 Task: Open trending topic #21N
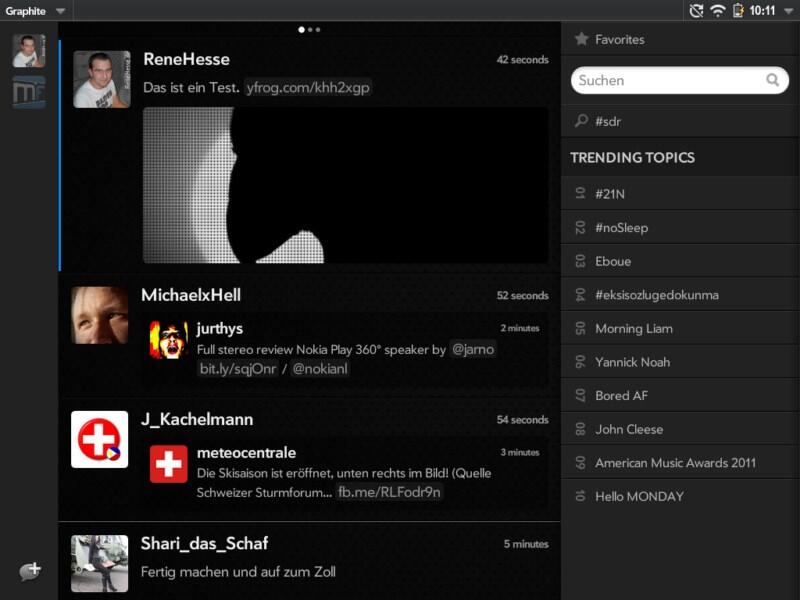point(680,194)
